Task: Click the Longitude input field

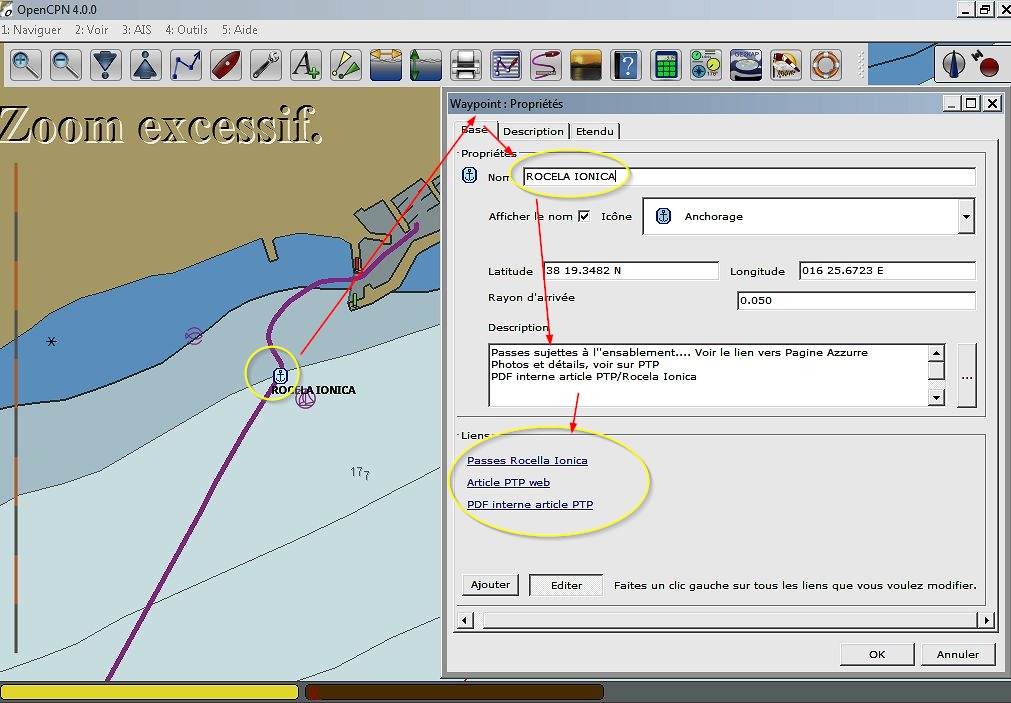Action: (887, 271)
